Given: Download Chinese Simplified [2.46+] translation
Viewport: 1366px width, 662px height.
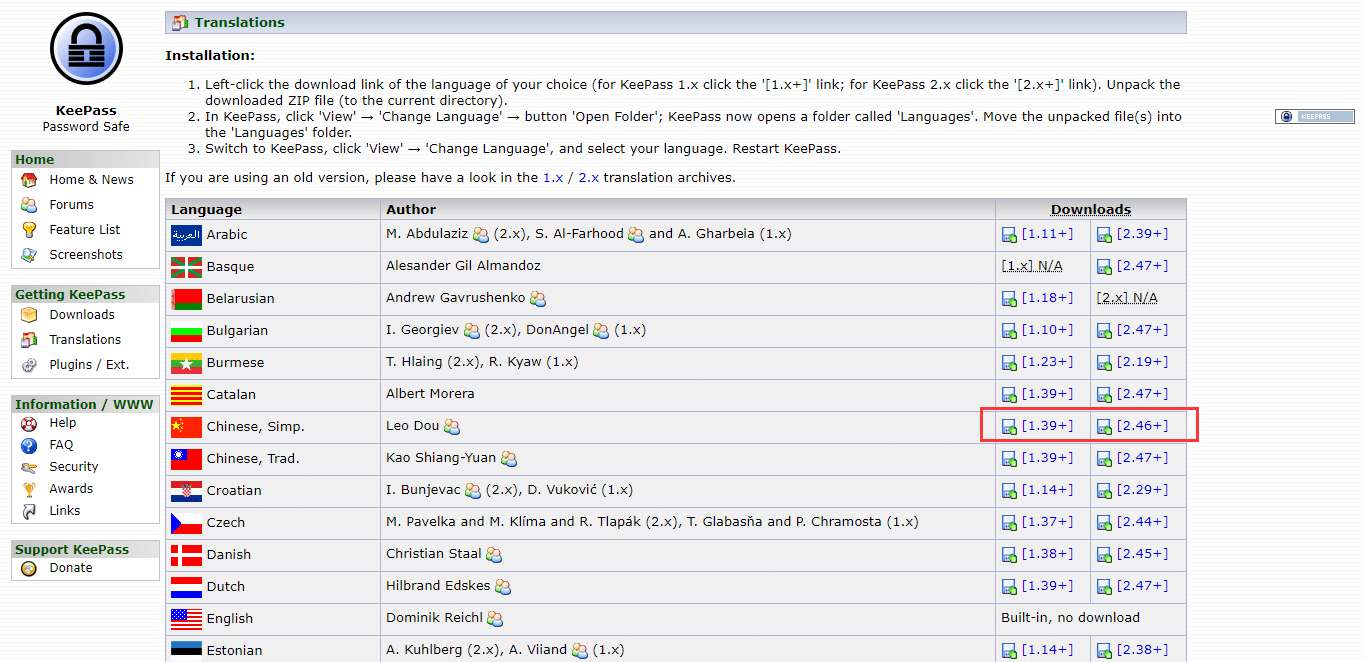Looking at the screenshot, I should pos(1141,426).
